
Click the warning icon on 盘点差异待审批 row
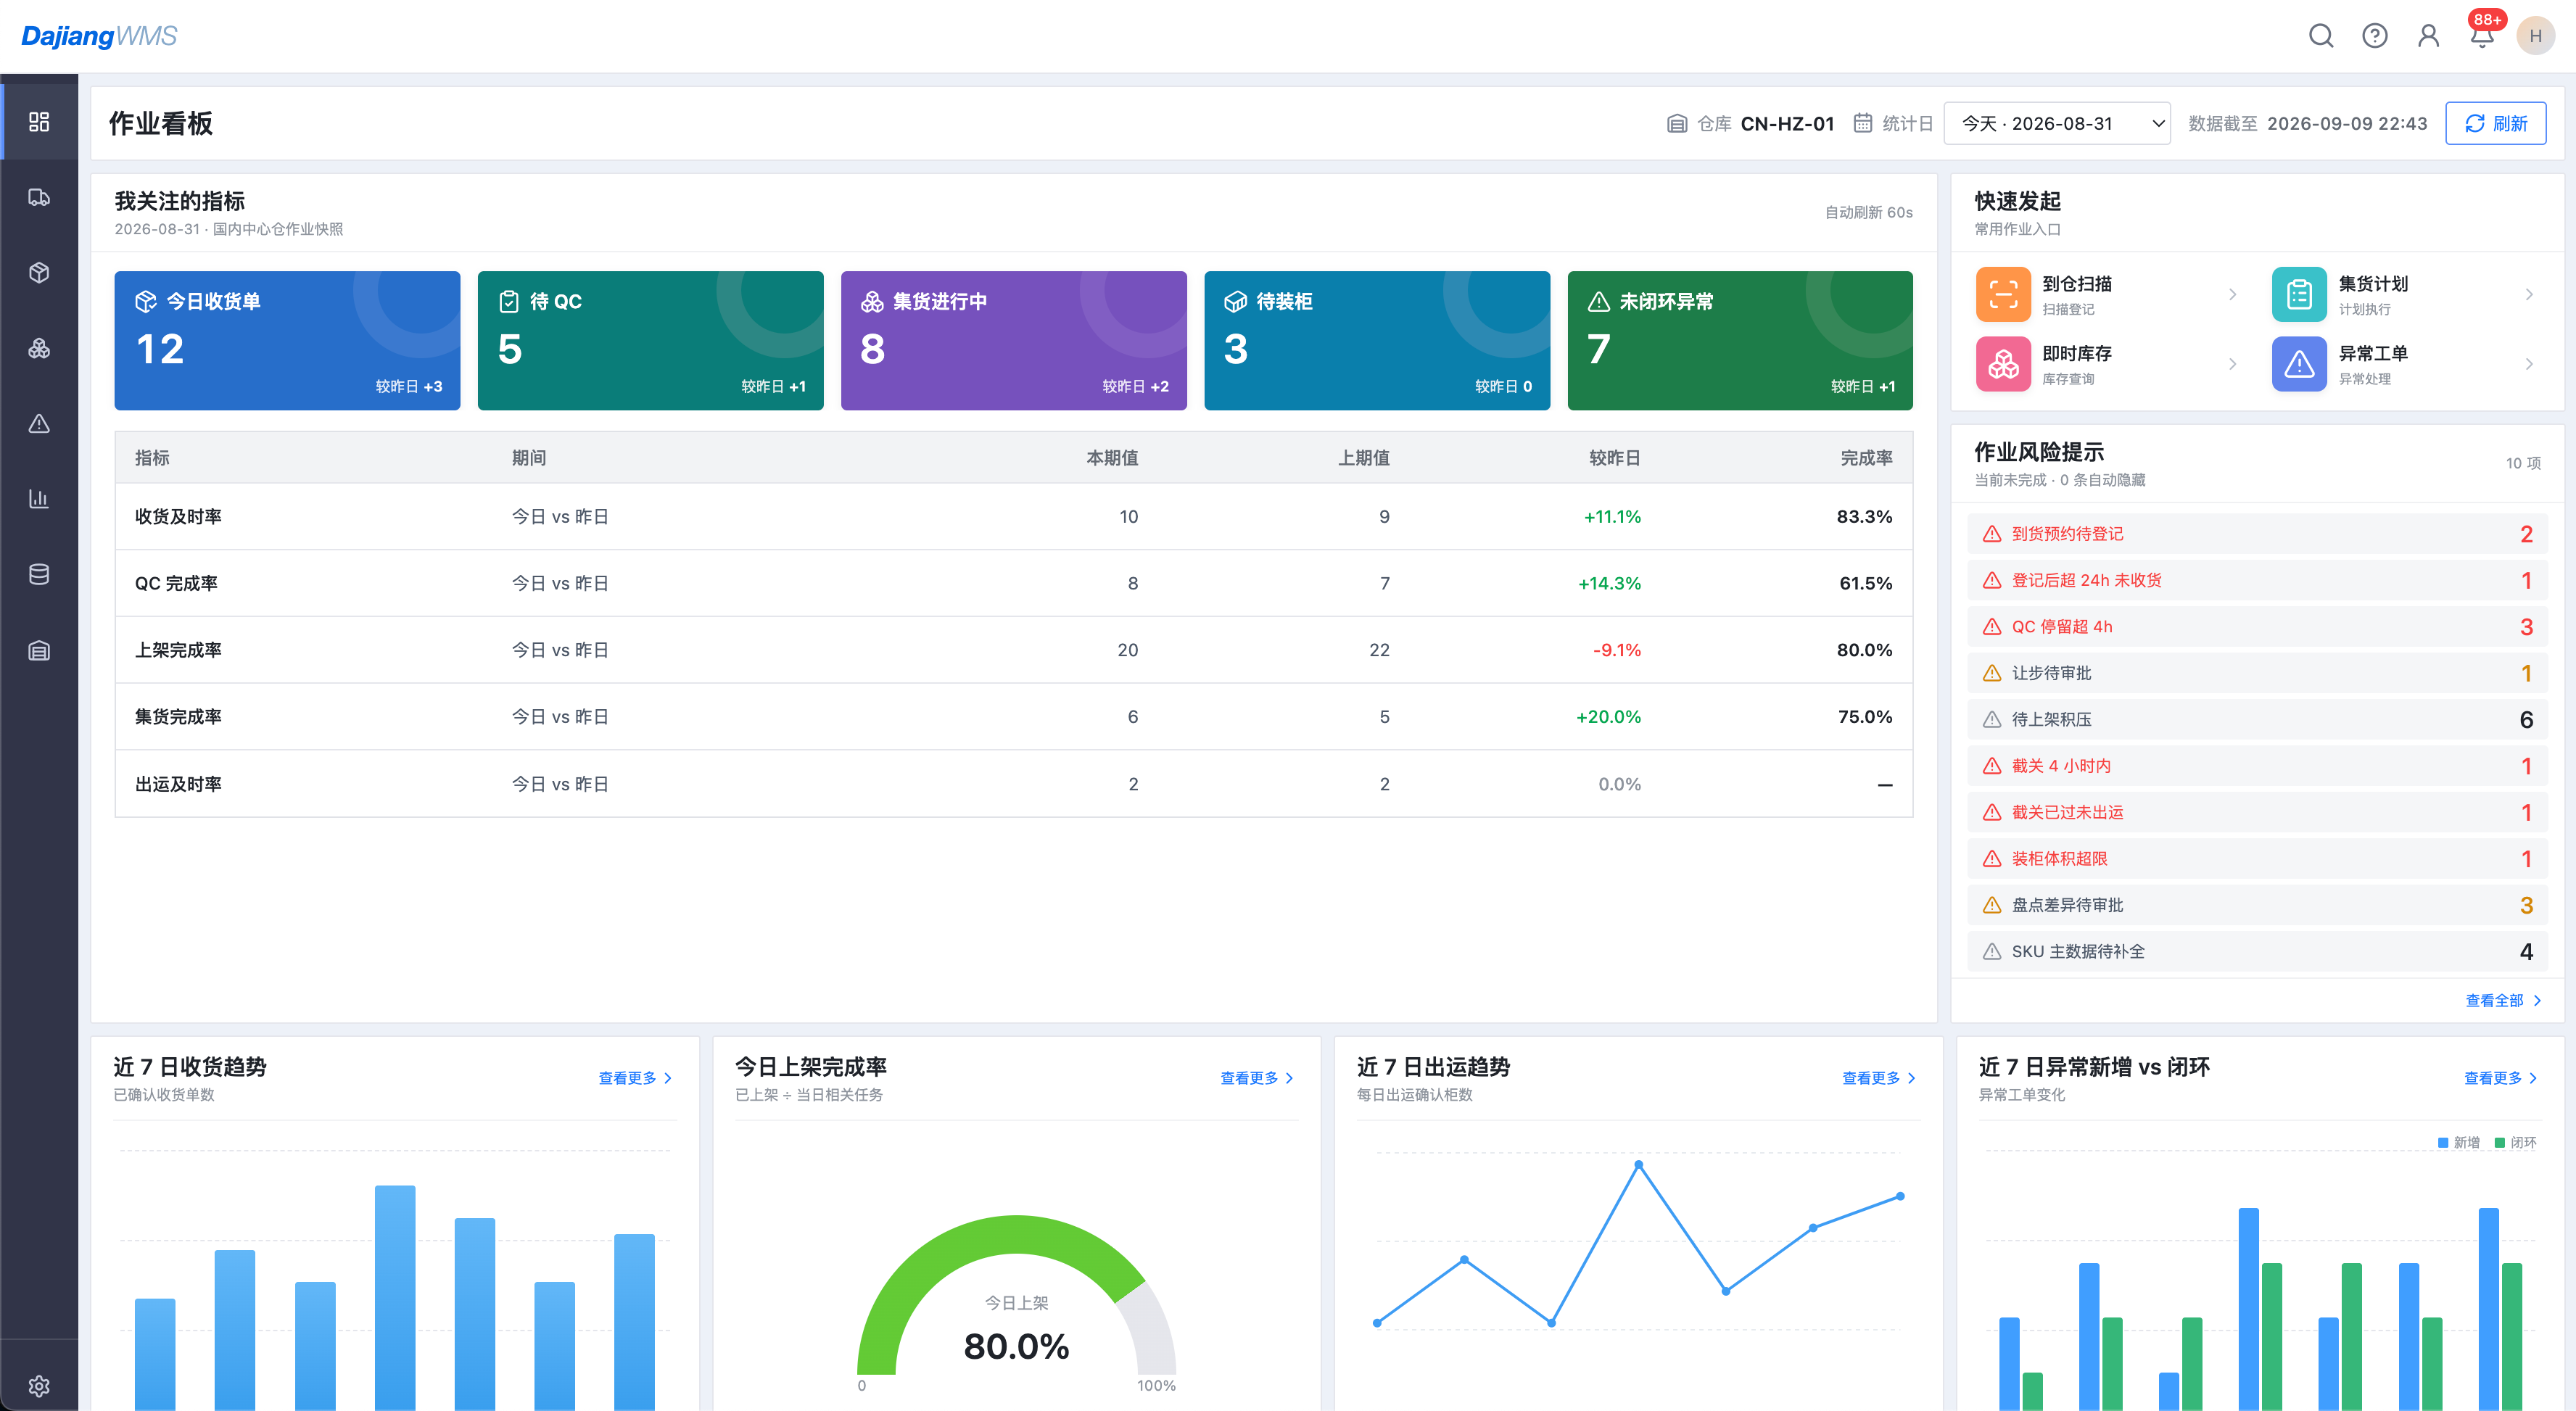pyautogui.click(x=1992, y=905)
